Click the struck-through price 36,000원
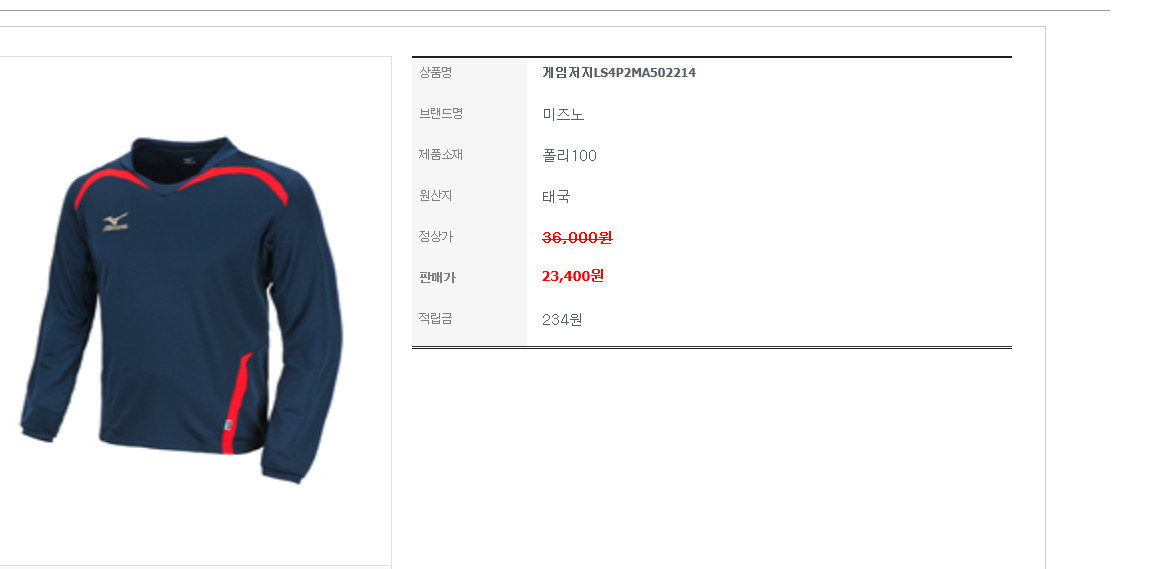Image resolution: width=1152 pixels, height=569 pixels. tap(577, 237)
